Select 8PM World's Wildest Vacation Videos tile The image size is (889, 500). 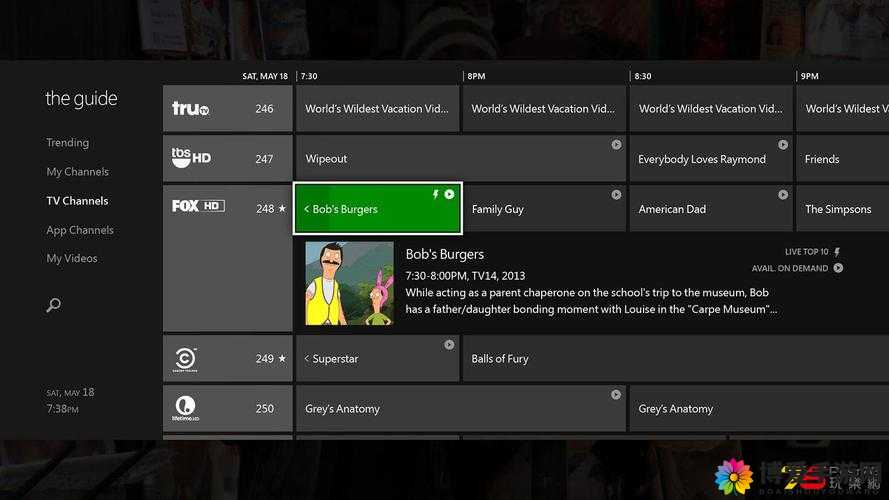544,109
